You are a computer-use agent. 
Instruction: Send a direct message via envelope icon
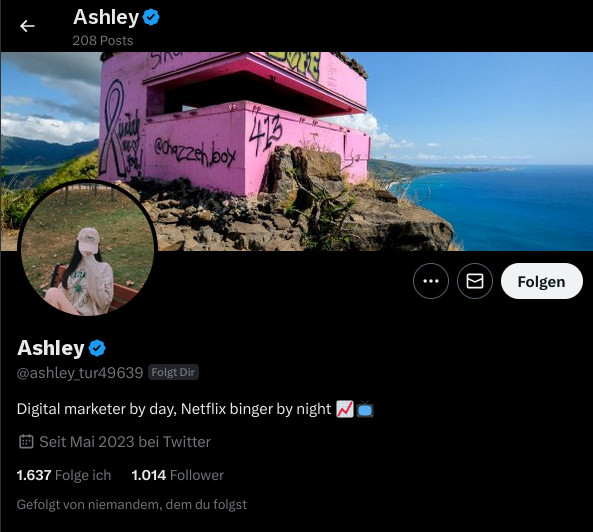475,281
